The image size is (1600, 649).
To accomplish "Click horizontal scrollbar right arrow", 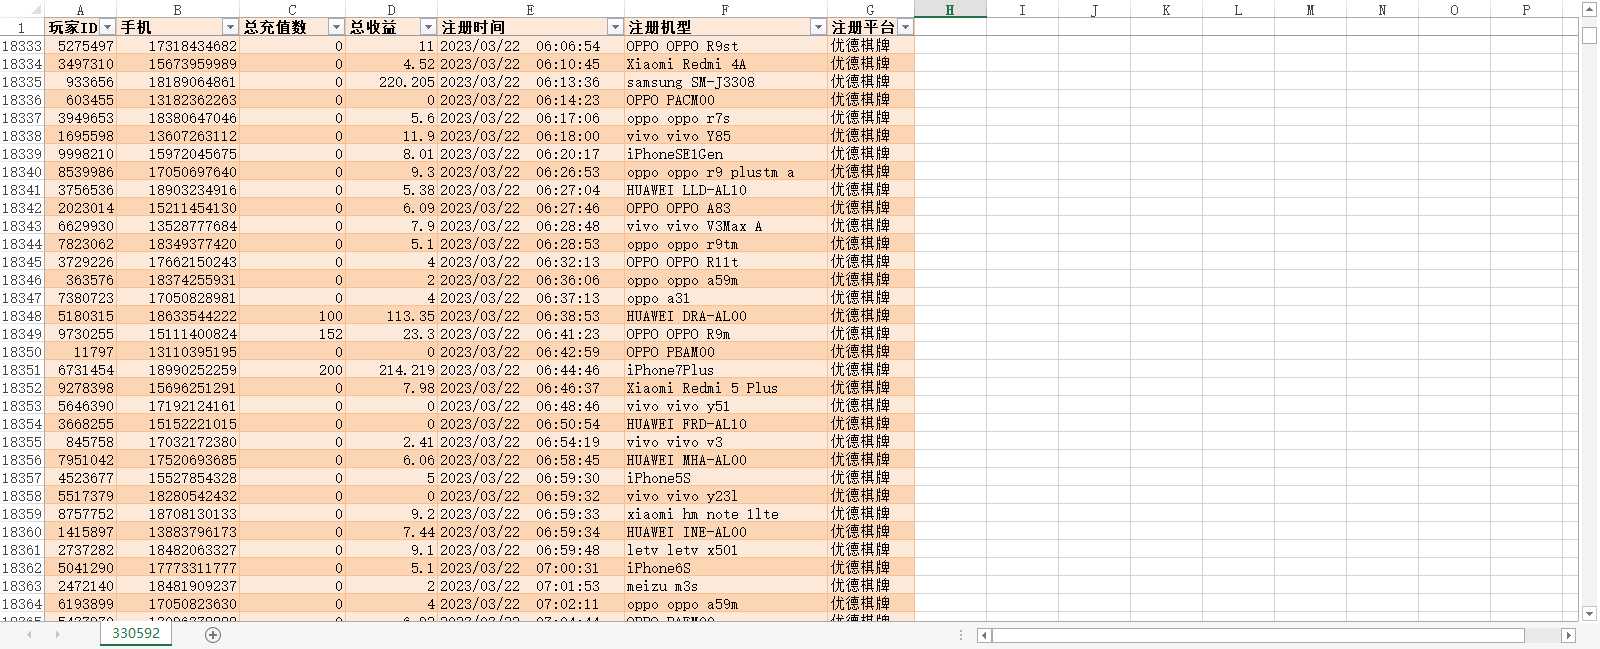I will 1568,635.
